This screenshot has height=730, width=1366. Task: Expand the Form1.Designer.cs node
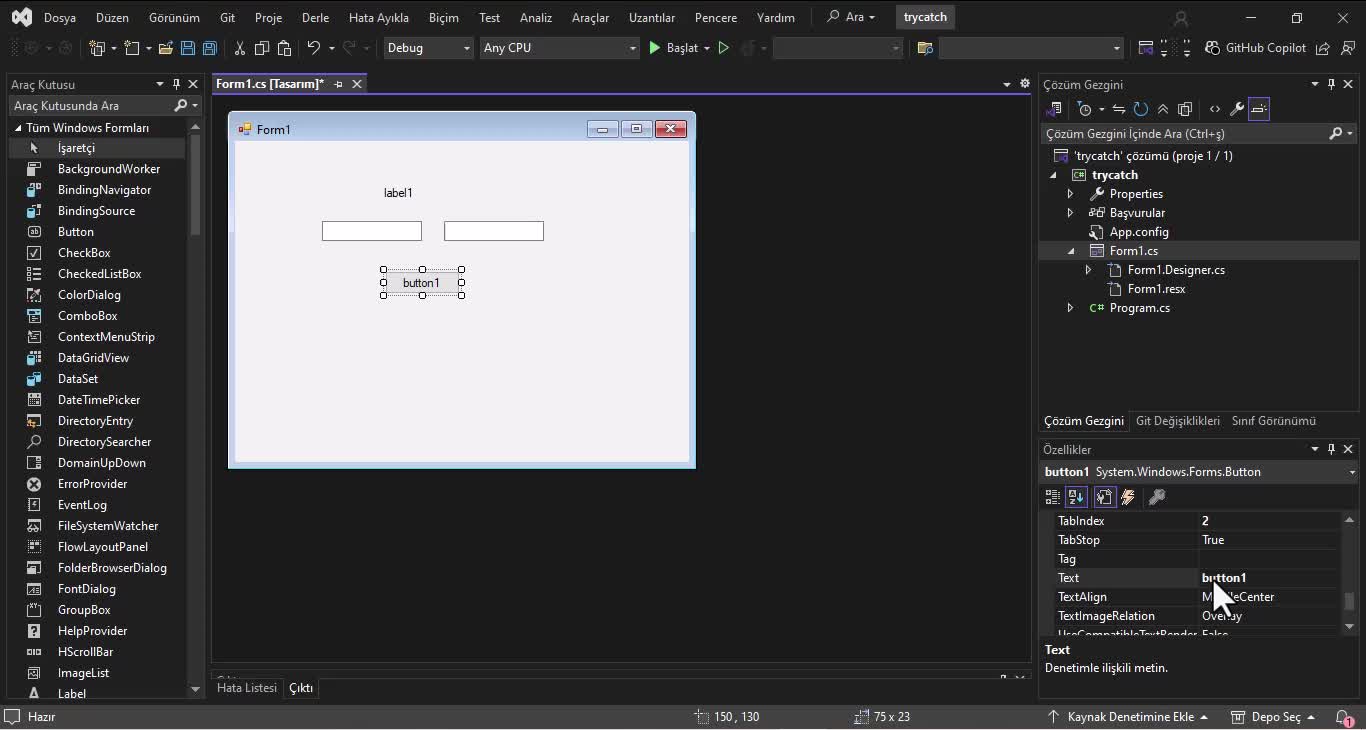pyautogui.click(x=1088, y=270)
